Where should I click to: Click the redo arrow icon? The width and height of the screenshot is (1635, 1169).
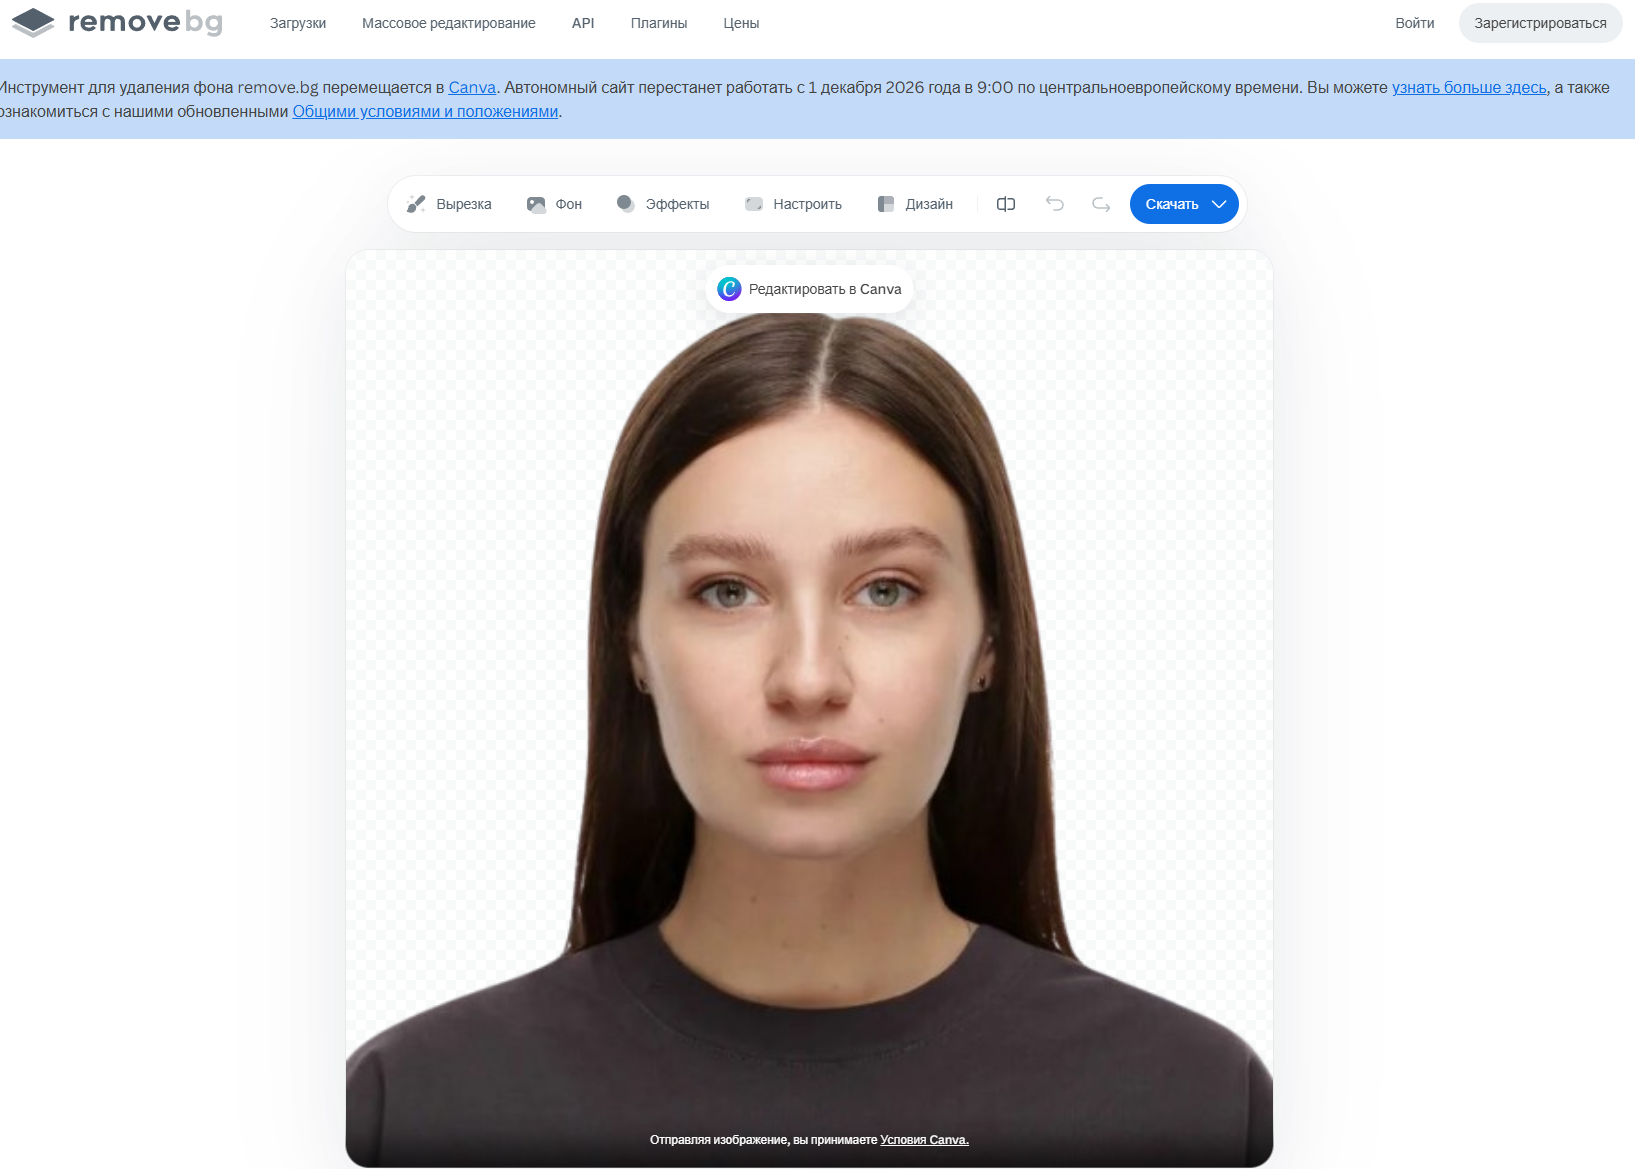(x=1101, y=204)
